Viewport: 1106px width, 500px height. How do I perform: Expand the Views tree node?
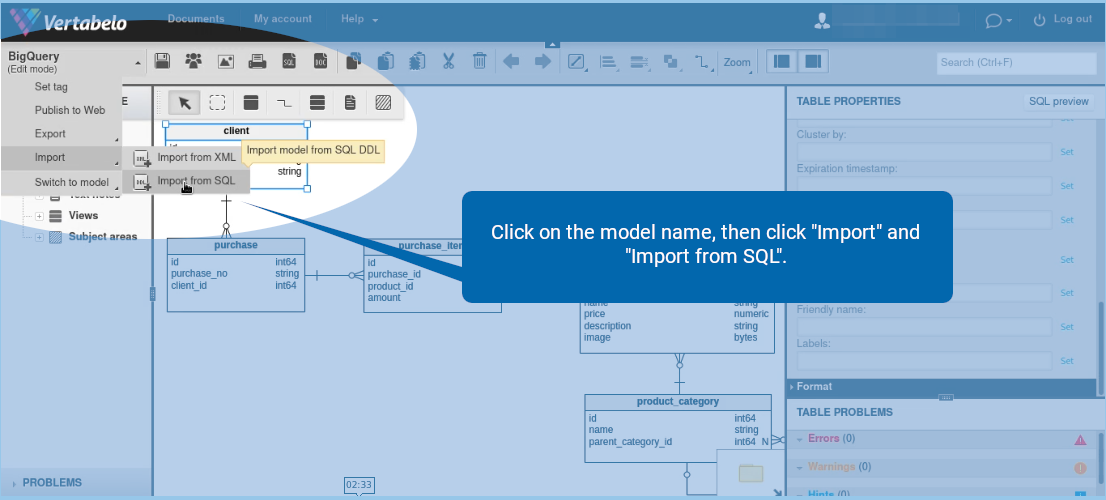click(x=40, y=216)
